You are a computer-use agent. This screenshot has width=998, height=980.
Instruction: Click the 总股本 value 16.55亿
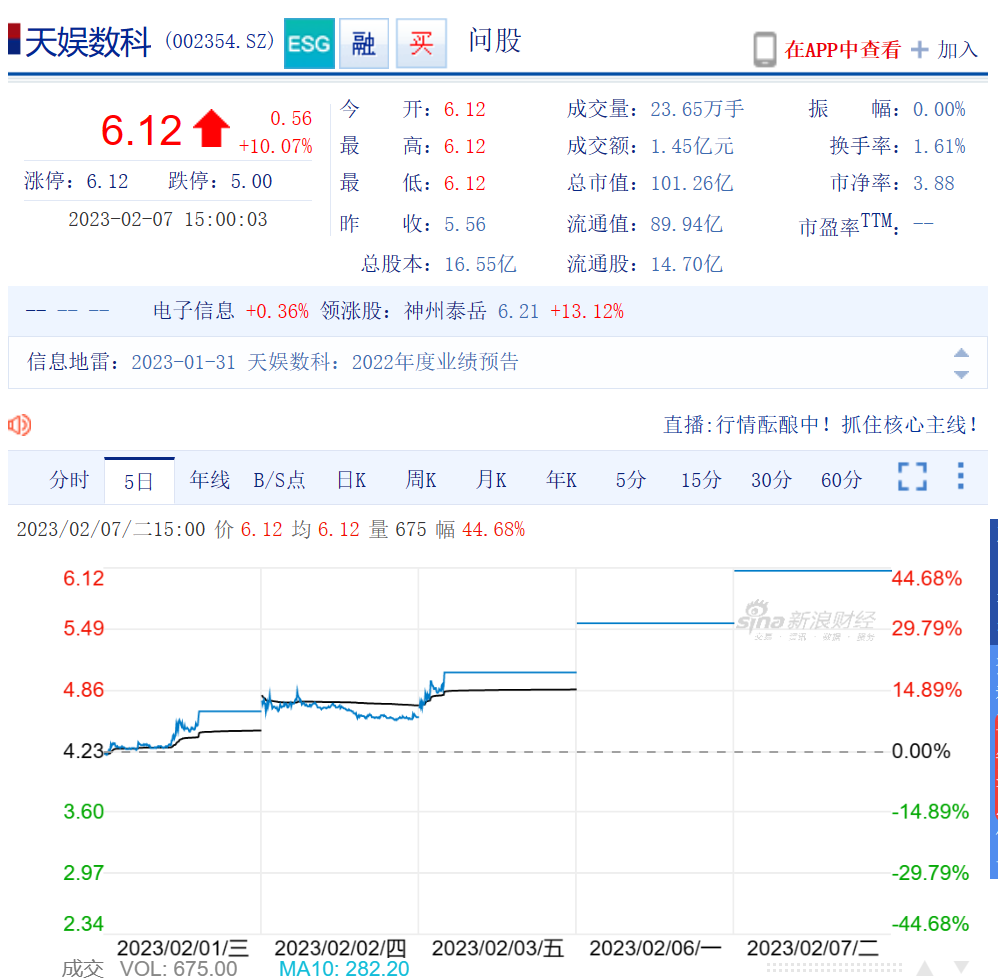[x=480, y=264]
